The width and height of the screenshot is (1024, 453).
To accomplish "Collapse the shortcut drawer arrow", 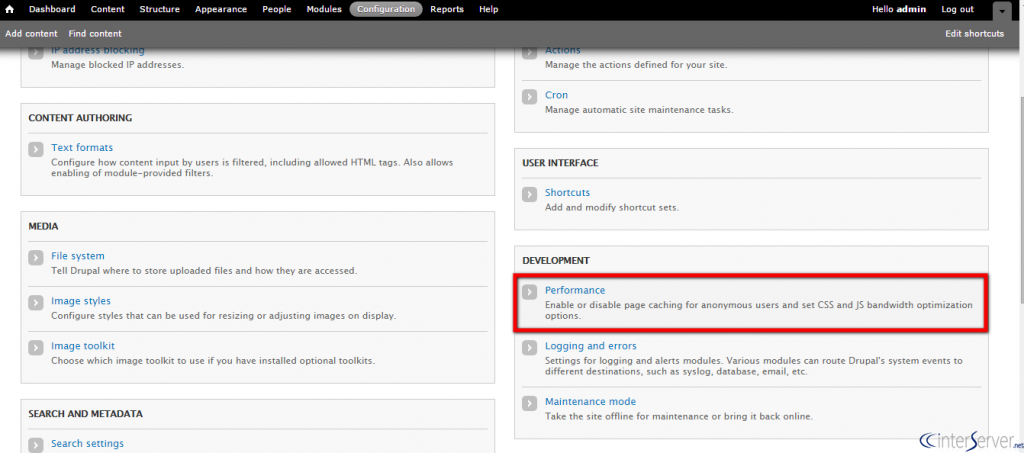I will 1001,10.
